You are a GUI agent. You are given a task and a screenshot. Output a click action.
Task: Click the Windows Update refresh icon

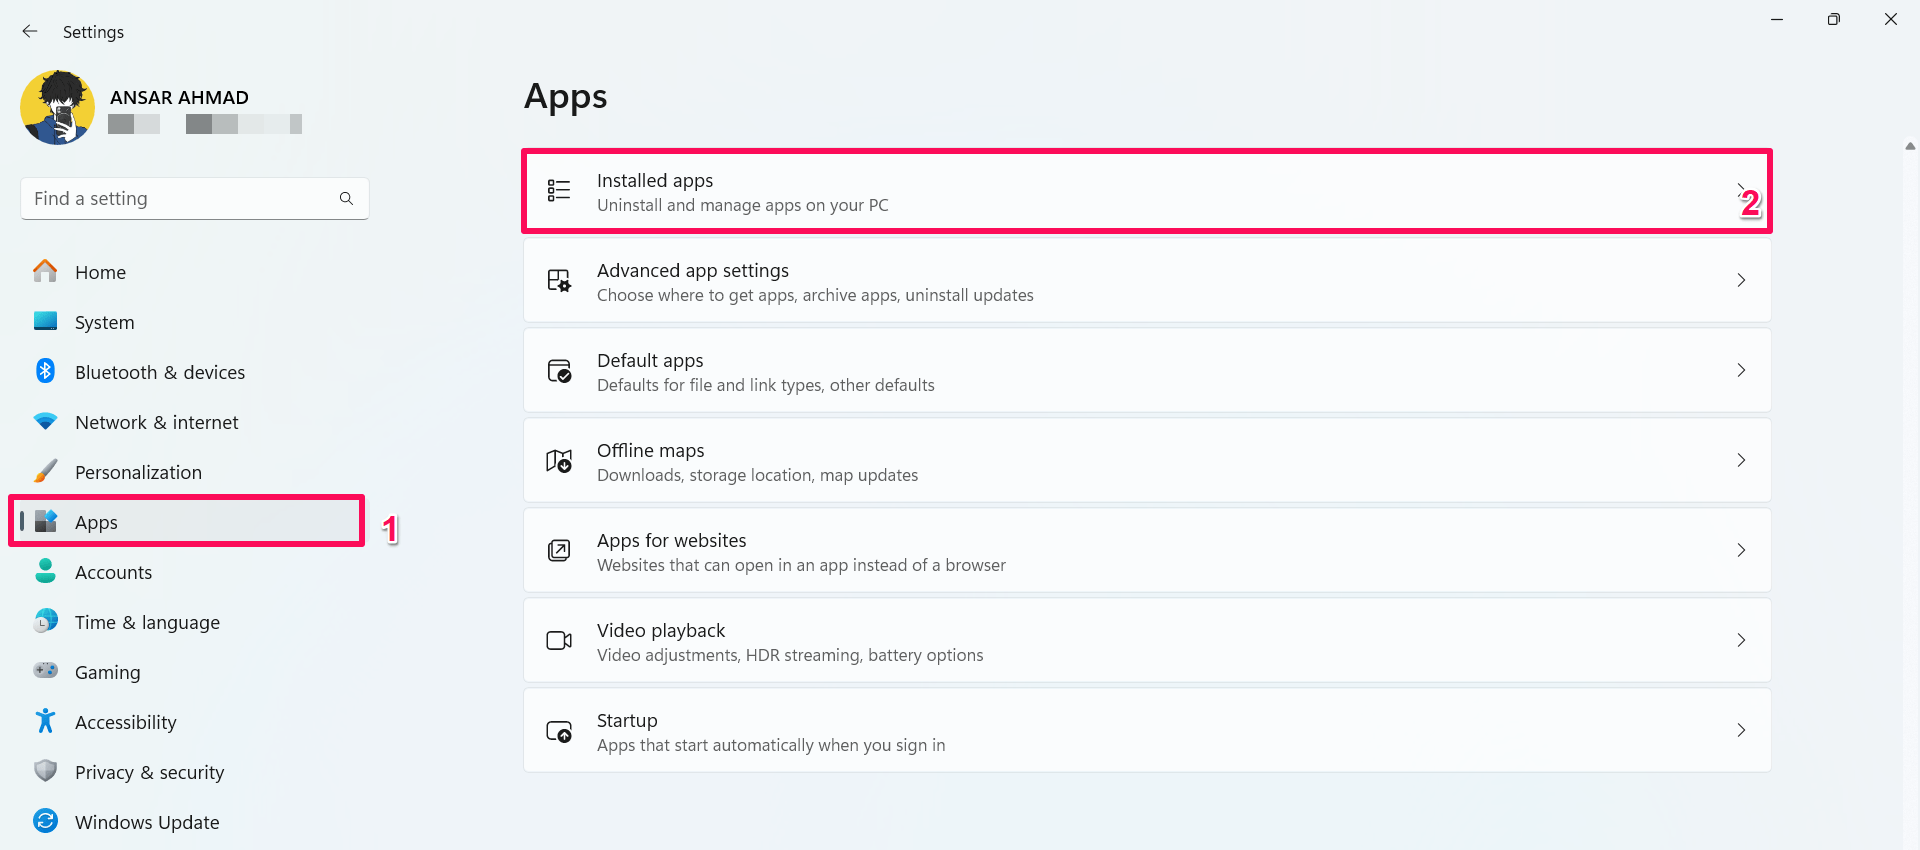pos(45,821)
